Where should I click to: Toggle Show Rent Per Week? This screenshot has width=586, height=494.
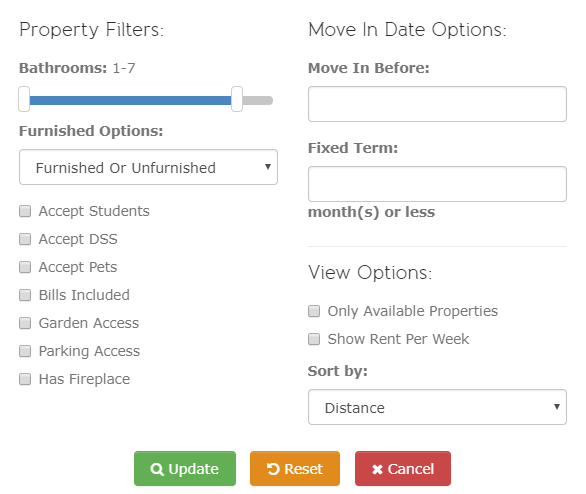pyautogui.click(x=314, y=339)
